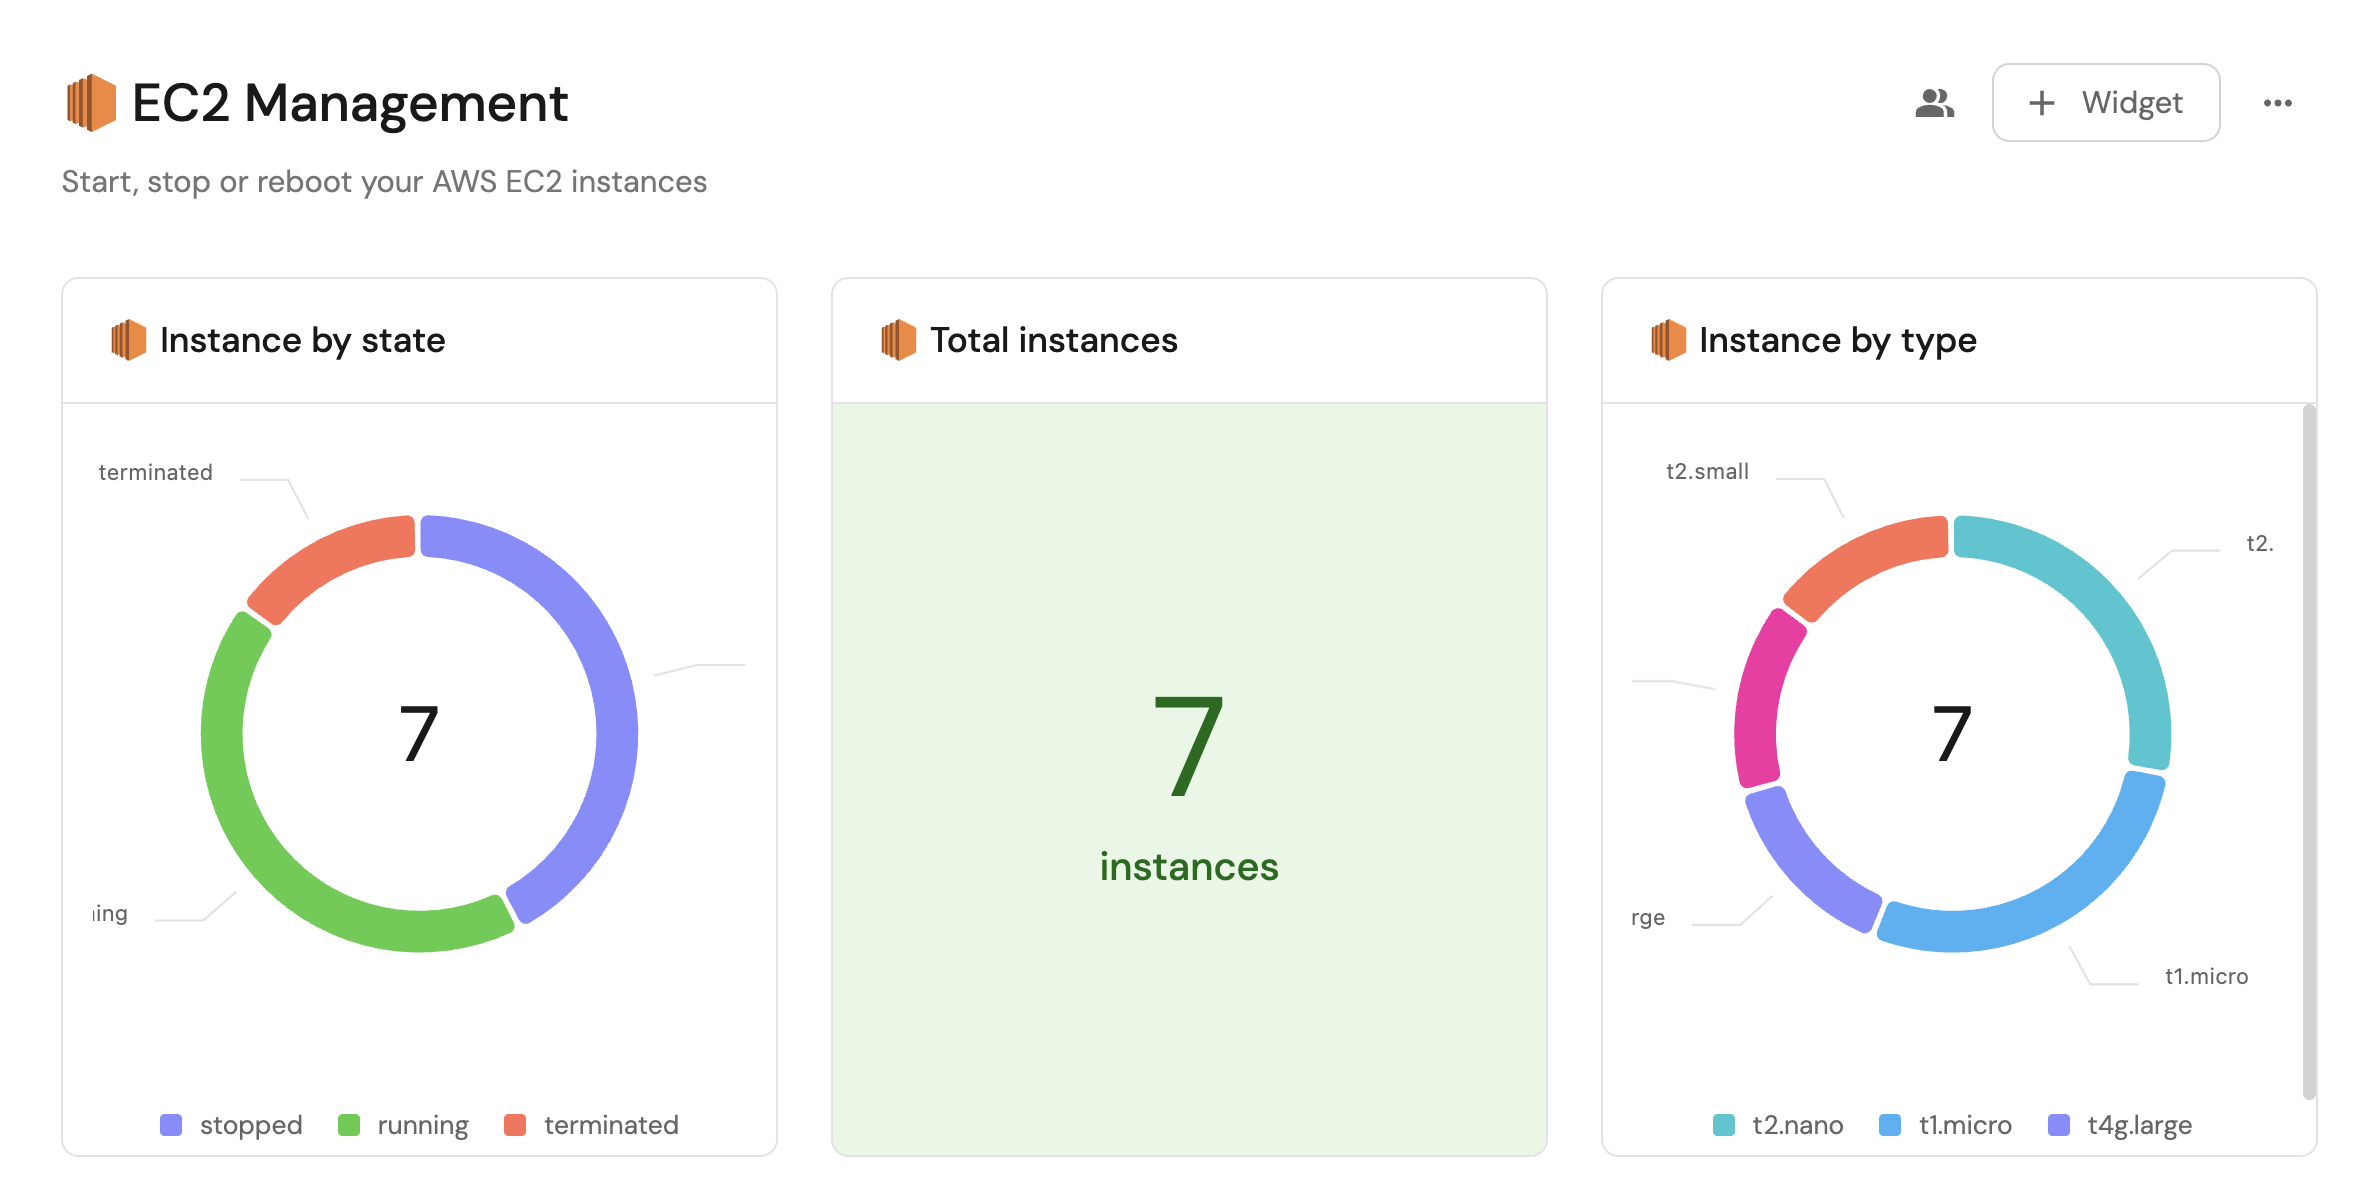Toggle the stopped legend item
2374x1188 pixels.
pyautogui.click(x=232, y=1125)
